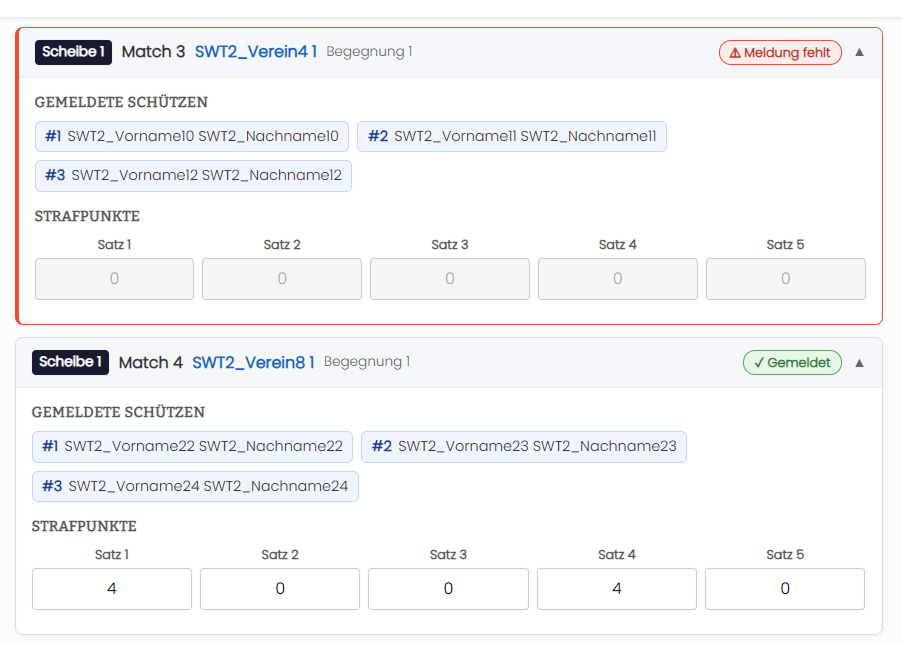
Task: Click the Satz 1 penalty field in Match 4
Action: click(112, 589)
